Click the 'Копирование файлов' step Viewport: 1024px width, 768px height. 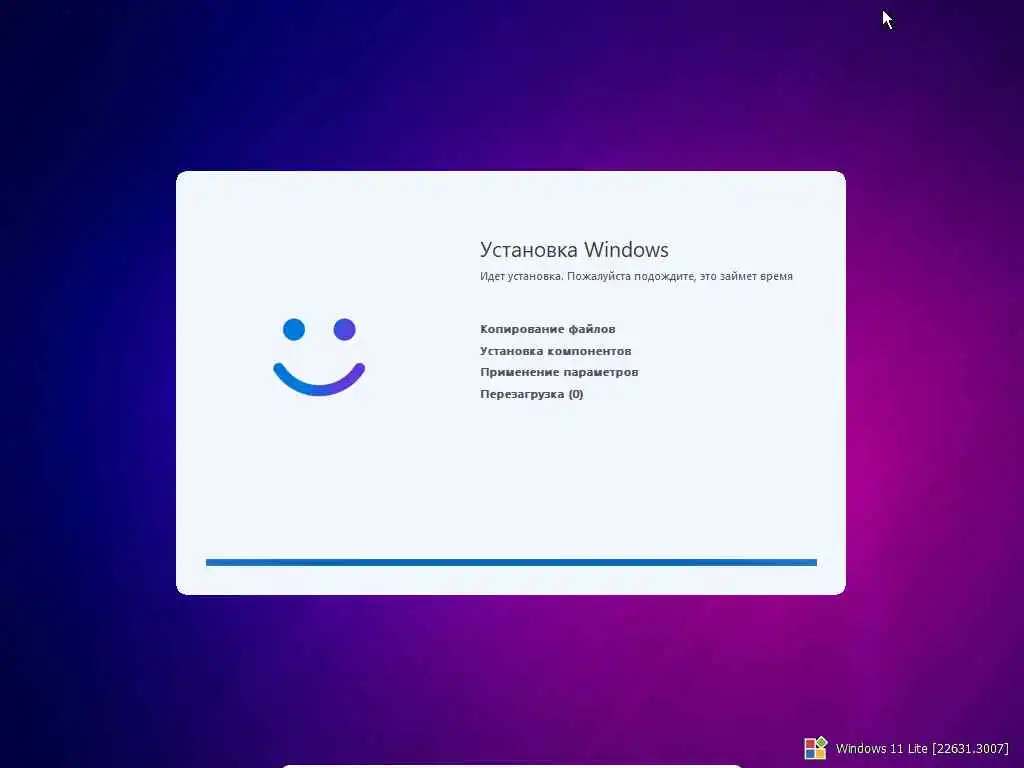547,329
